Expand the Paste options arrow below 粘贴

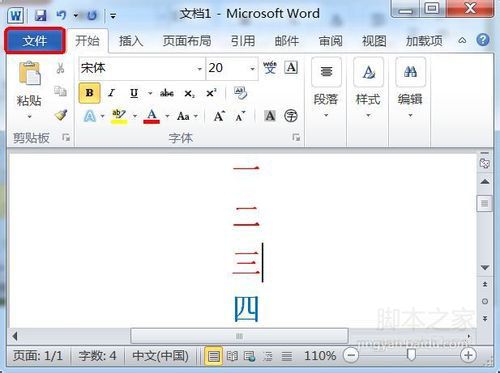[29, 117]
